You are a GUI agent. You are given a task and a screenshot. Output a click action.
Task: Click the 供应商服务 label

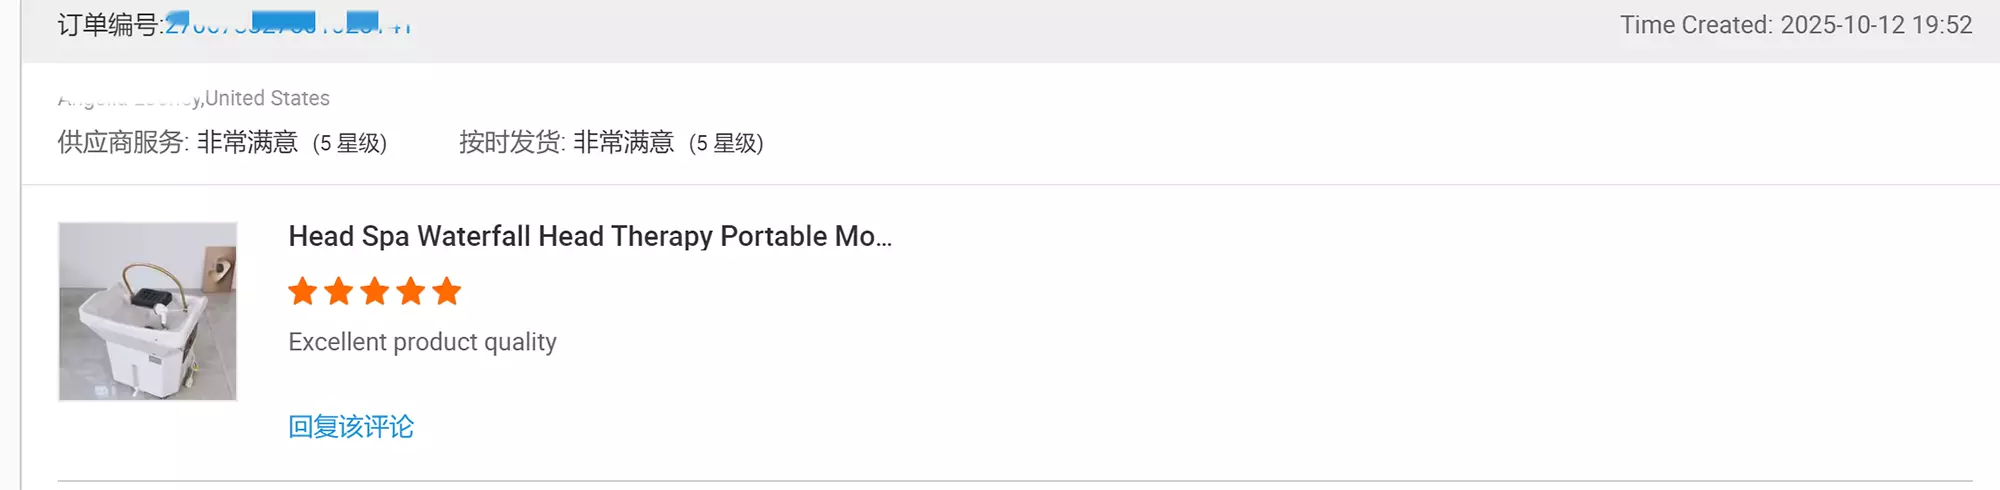(x=122, y=143)
